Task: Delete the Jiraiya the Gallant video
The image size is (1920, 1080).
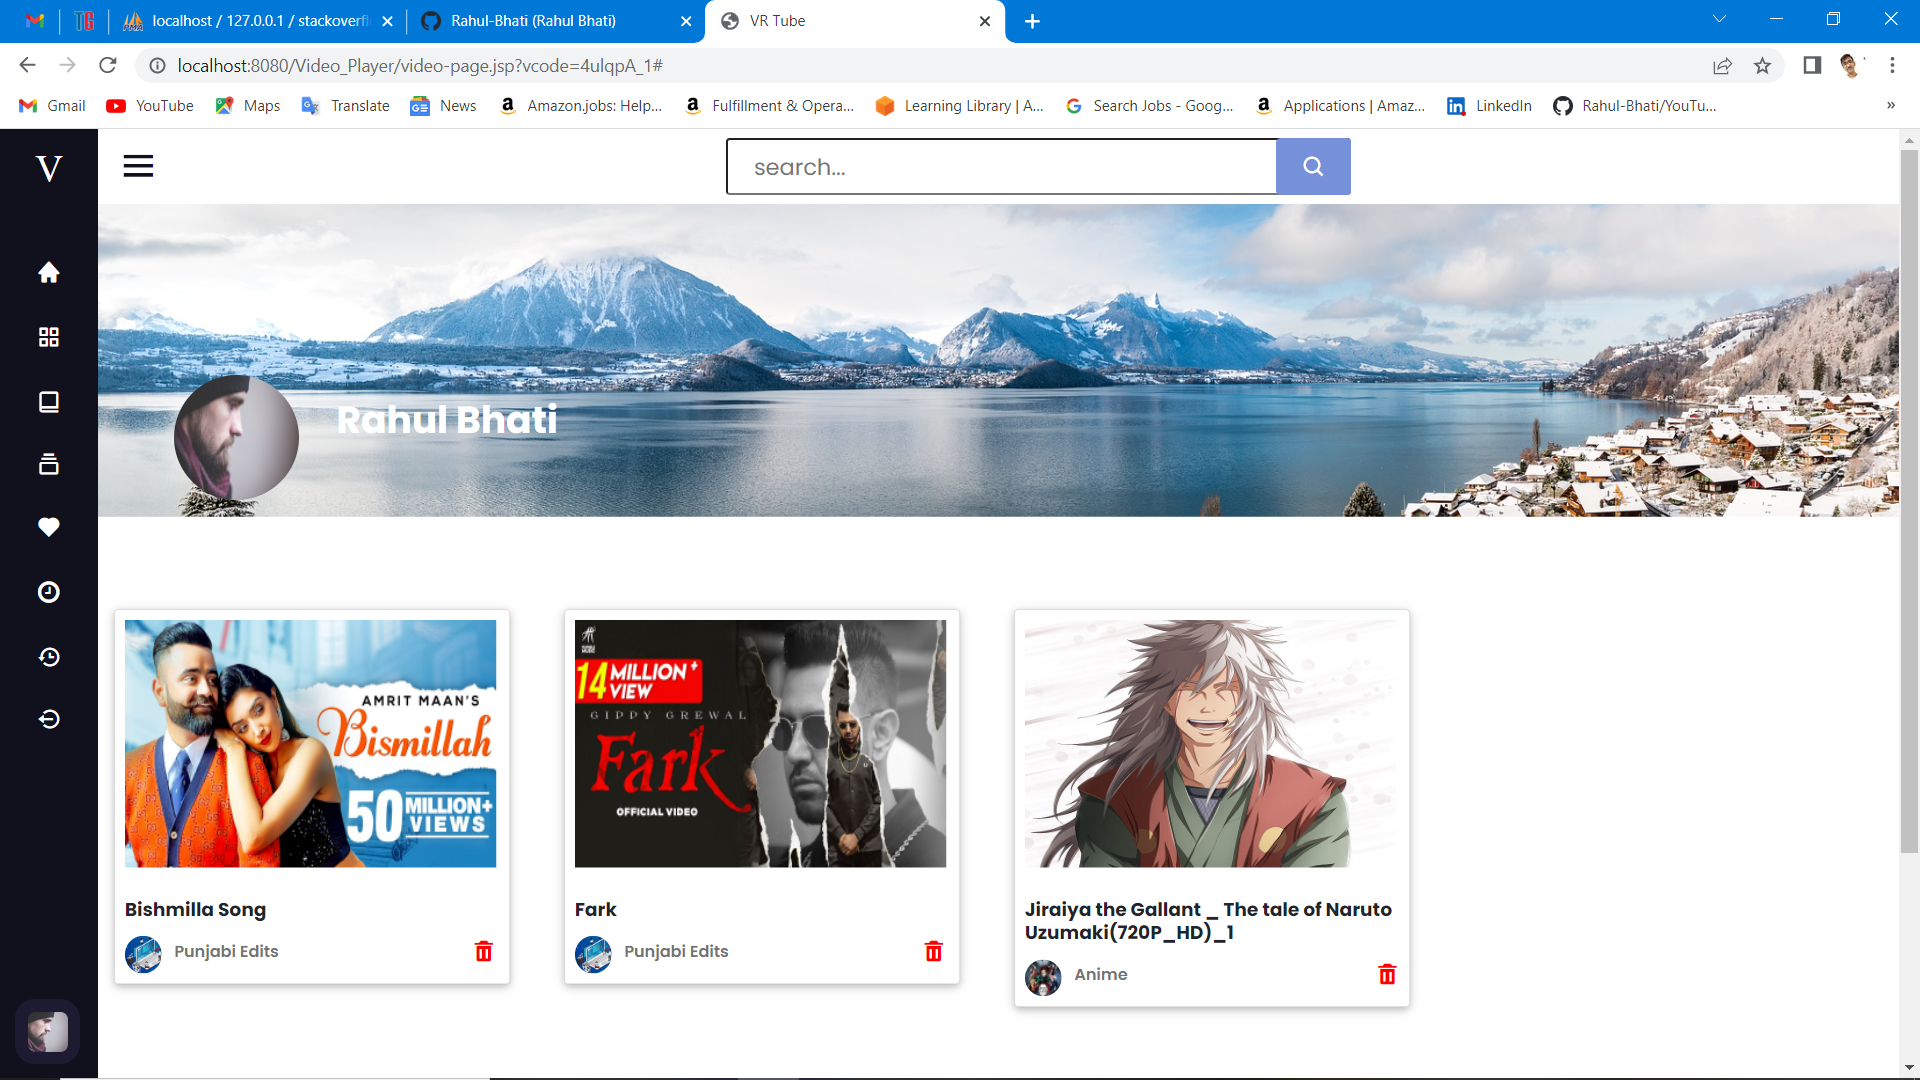Action: 1386,974
